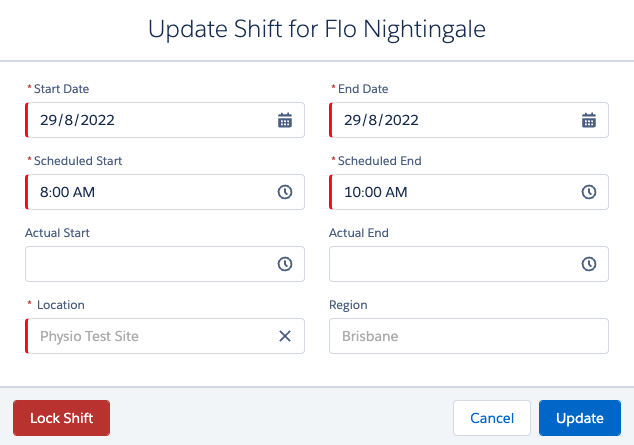Image resolution: width=634 pixels, height=445 pixels.
Task: Focus the End Date field showing 29/8/2022
Action: coord(469,120)
